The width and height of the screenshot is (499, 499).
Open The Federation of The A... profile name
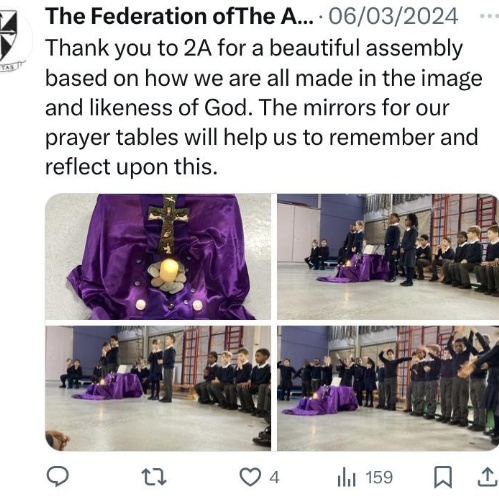[x=179, y=16]
